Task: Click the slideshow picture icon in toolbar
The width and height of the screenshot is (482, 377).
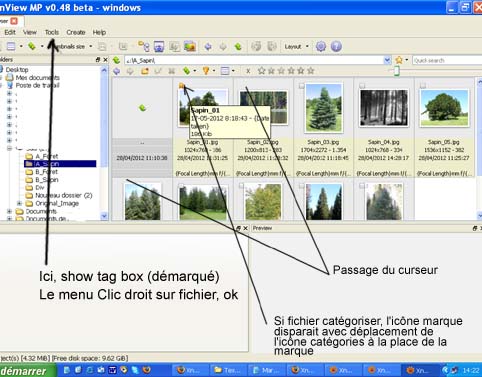Action: tap(190, 46)
